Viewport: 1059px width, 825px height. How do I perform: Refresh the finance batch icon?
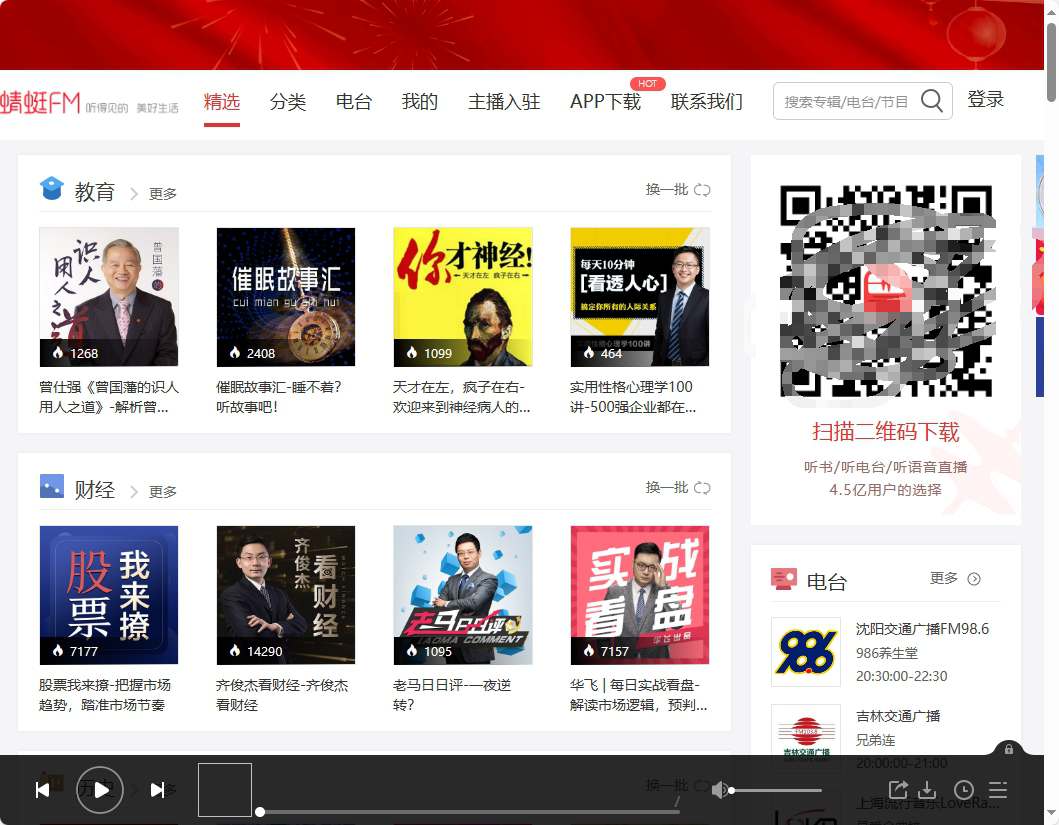coord(702,487)
